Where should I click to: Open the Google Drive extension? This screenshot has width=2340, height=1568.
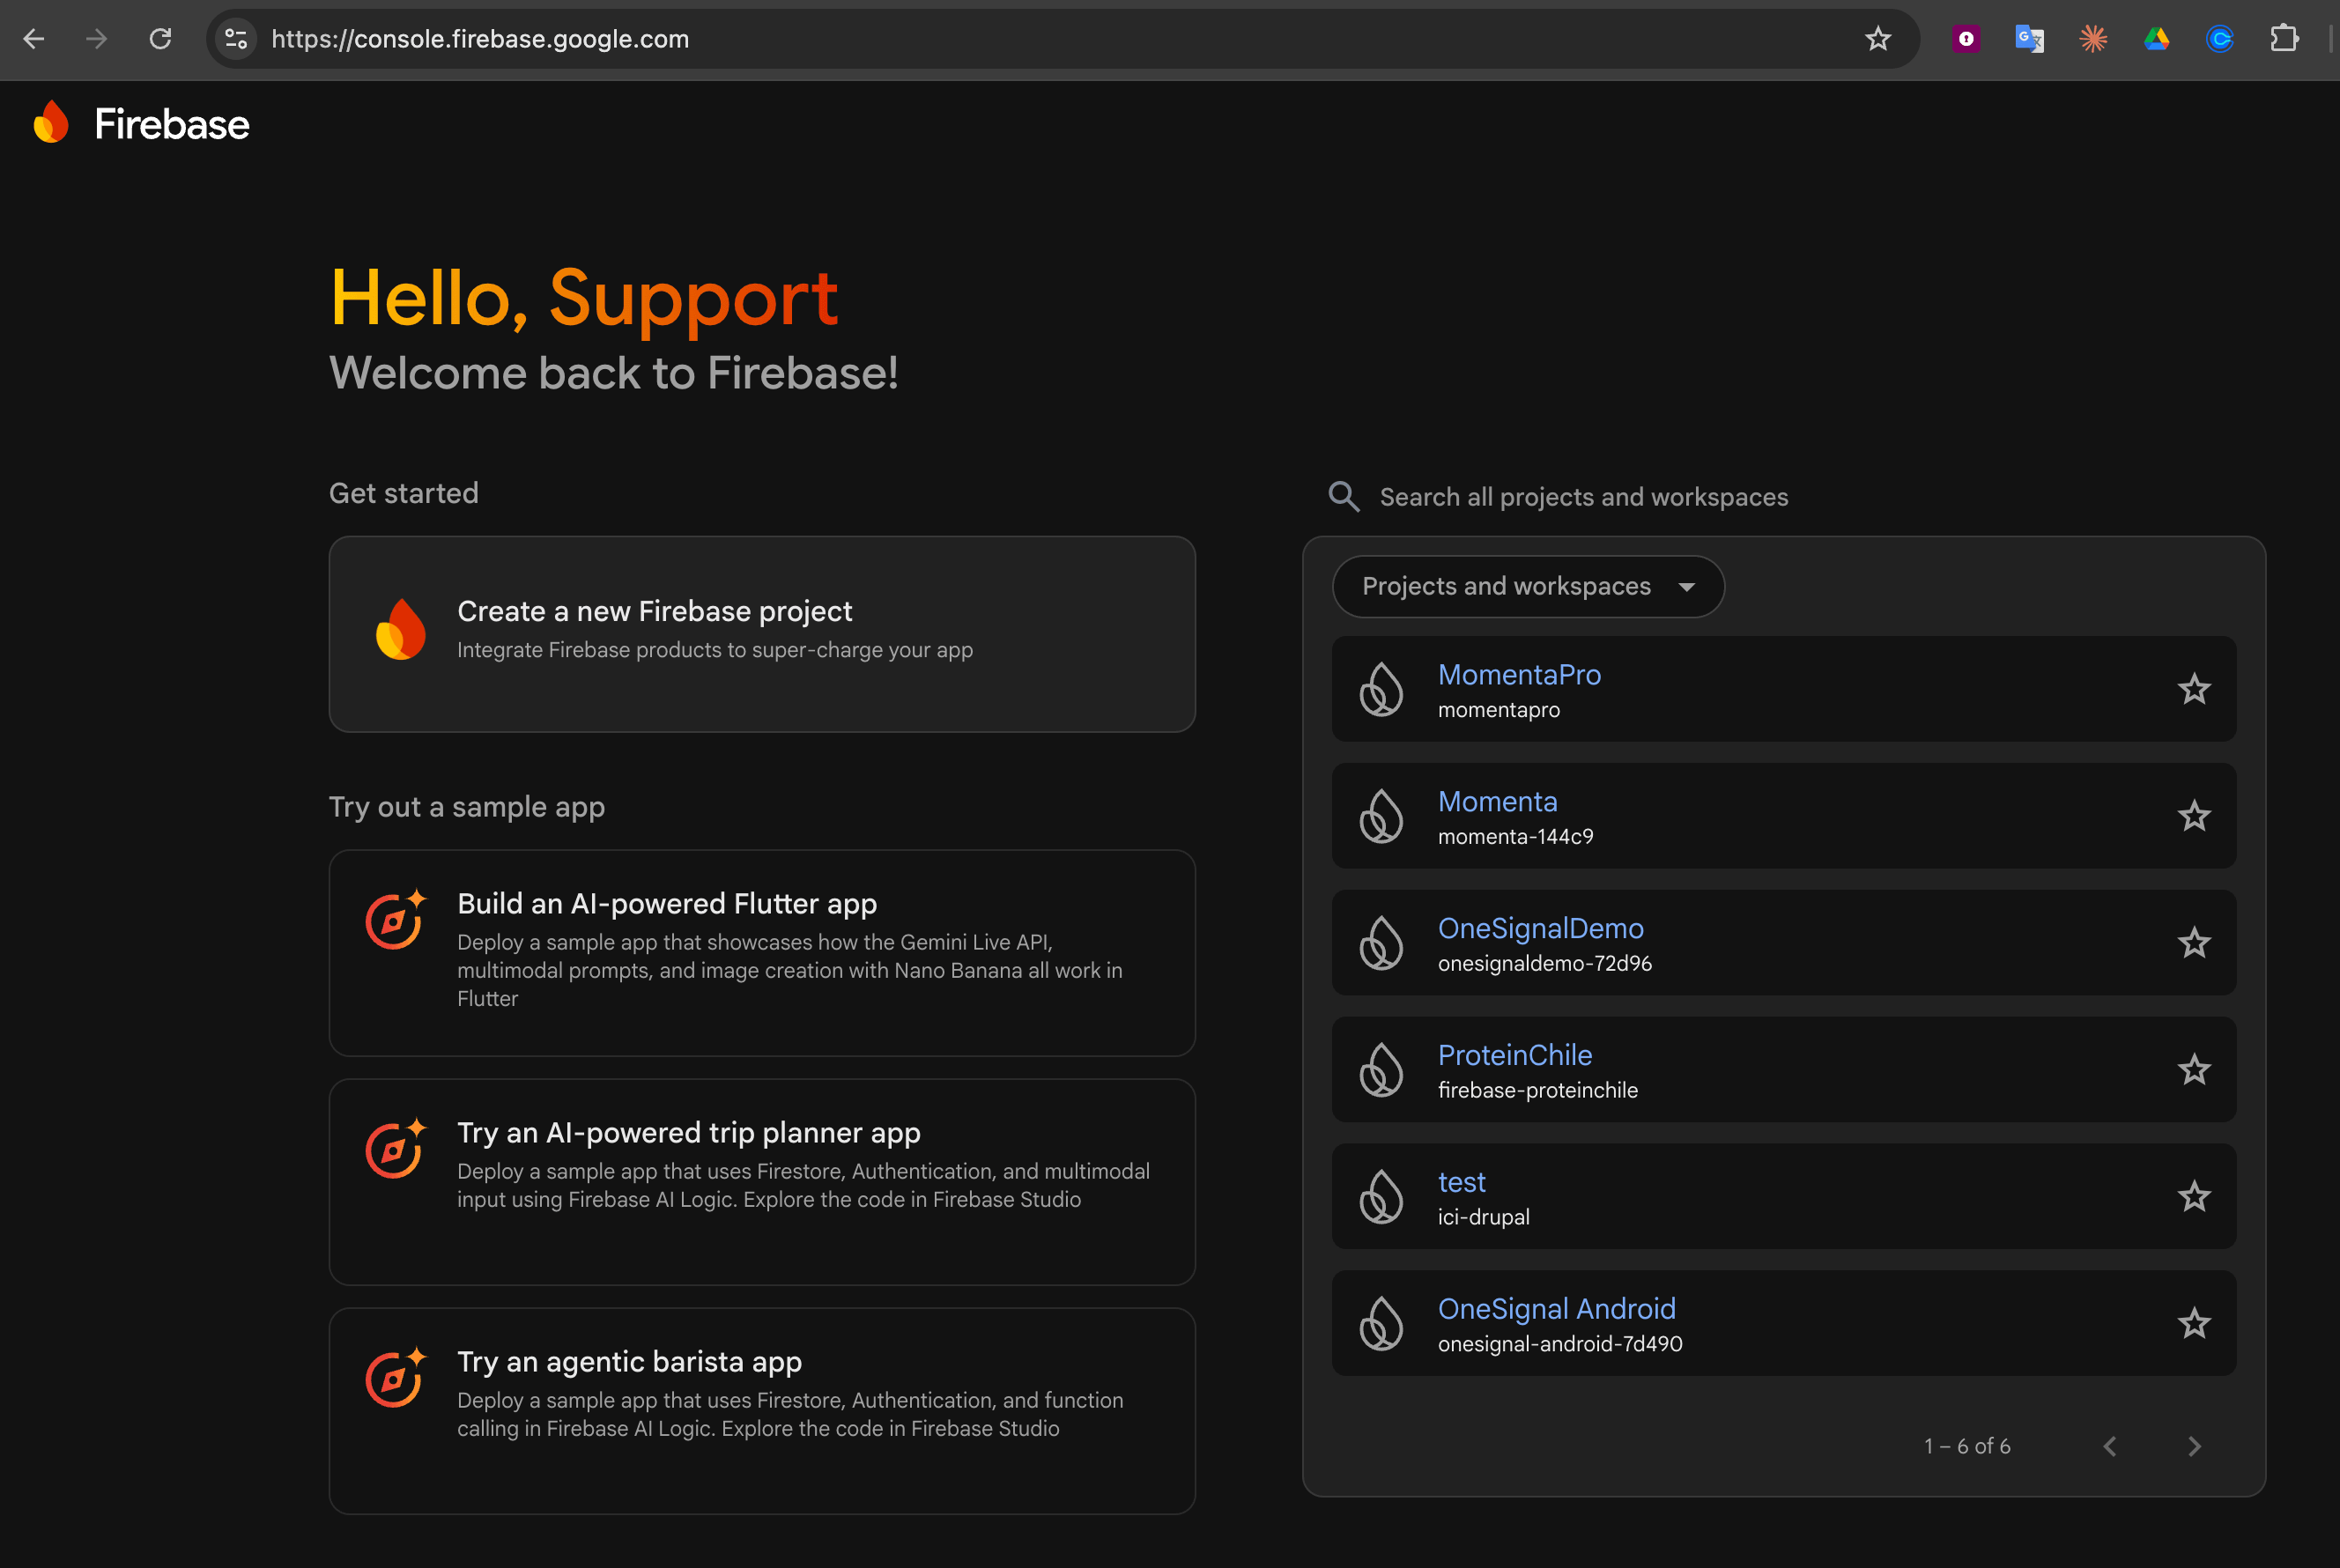[x=2157, y=39]
